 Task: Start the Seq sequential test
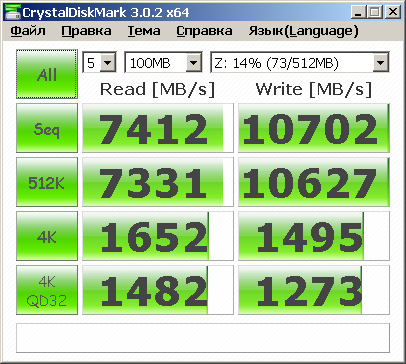[x=47, y=128]
